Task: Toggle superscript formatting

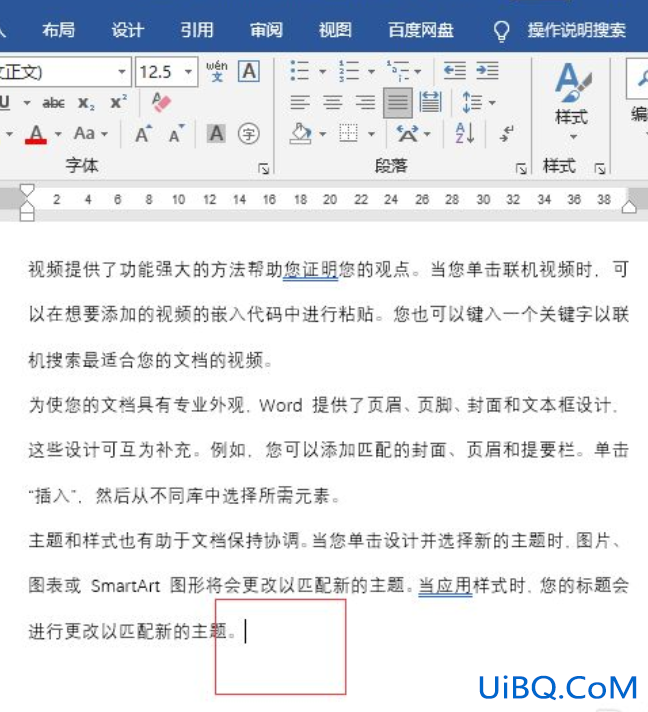Action: 119,102
